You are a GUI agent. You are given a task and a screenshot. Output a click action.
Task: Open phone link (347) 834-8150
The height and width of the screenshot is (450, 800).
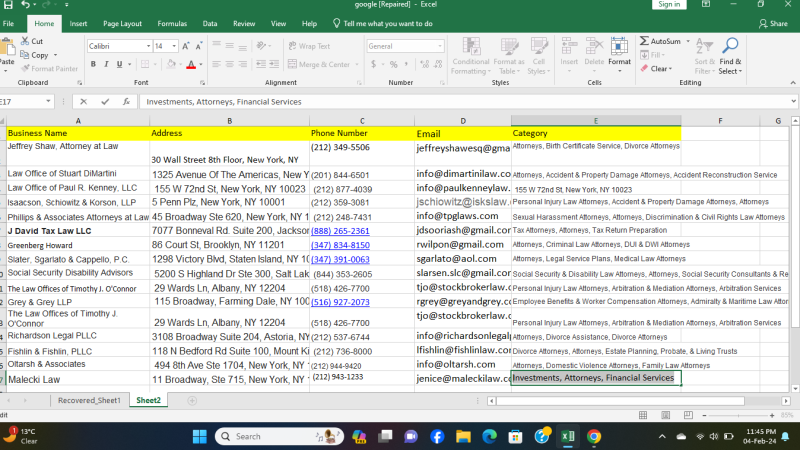(340, 245)
